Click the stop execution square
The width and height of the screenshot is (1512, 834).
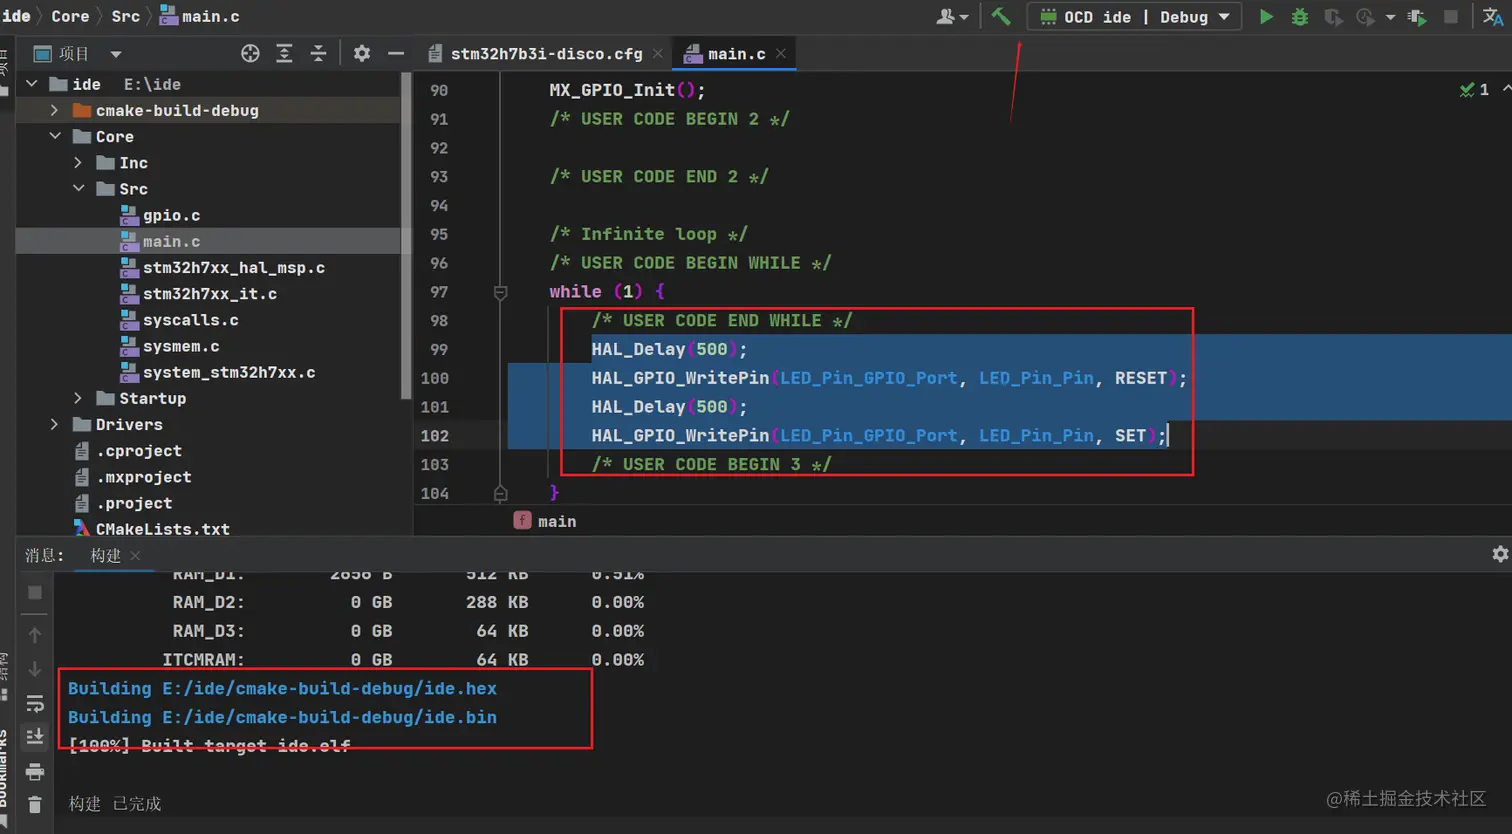pyautogui.click(x=1451, y=17)
